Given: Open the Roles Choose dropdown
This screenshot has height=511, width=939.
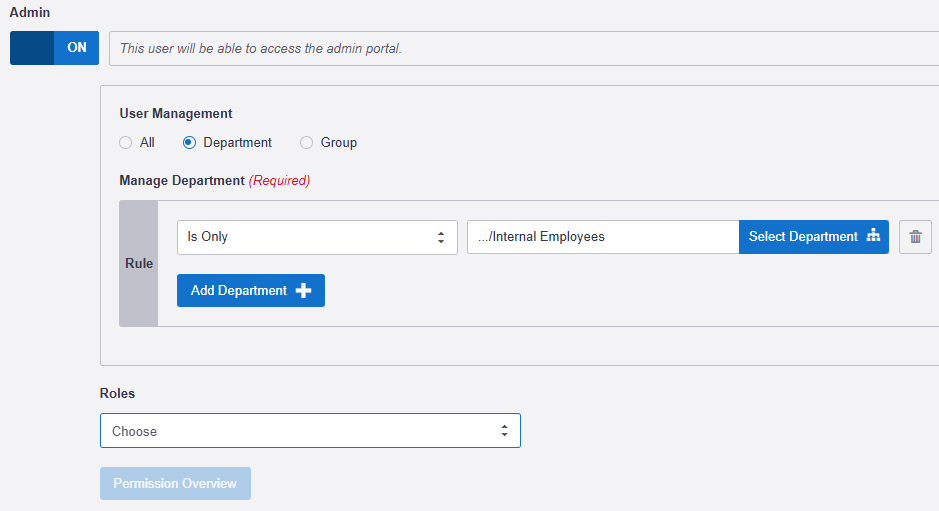Looking at the screenshot, I should pos(310,431).
